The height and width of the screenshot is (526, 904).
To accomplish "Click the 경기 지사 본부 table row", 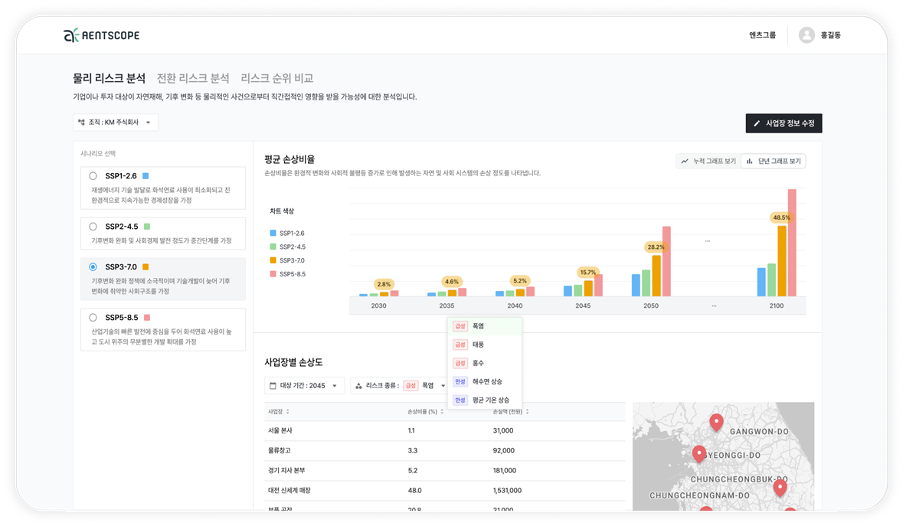I will pos(445,471).
